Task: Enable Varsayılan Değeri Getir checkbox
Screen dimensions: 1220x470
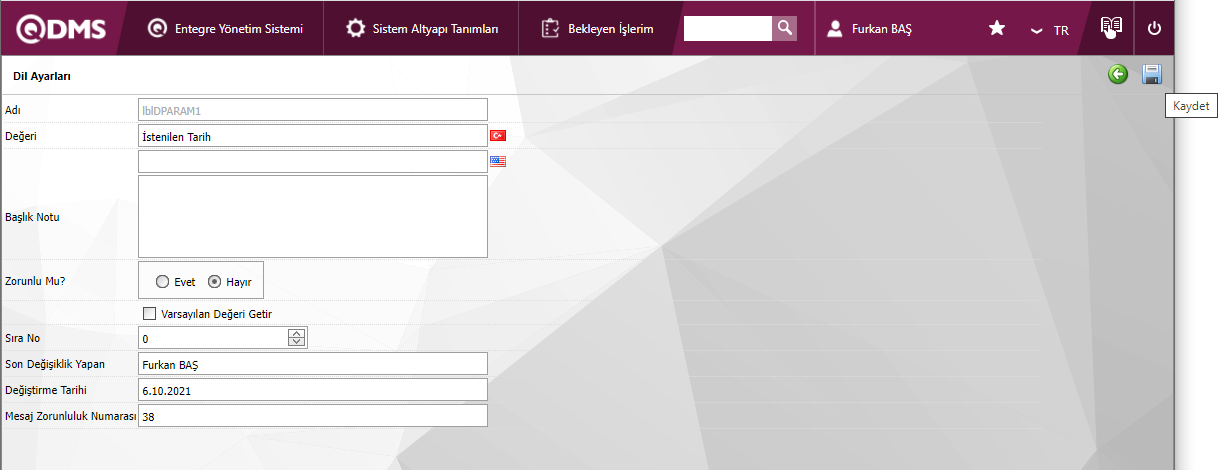Action: 150,314
